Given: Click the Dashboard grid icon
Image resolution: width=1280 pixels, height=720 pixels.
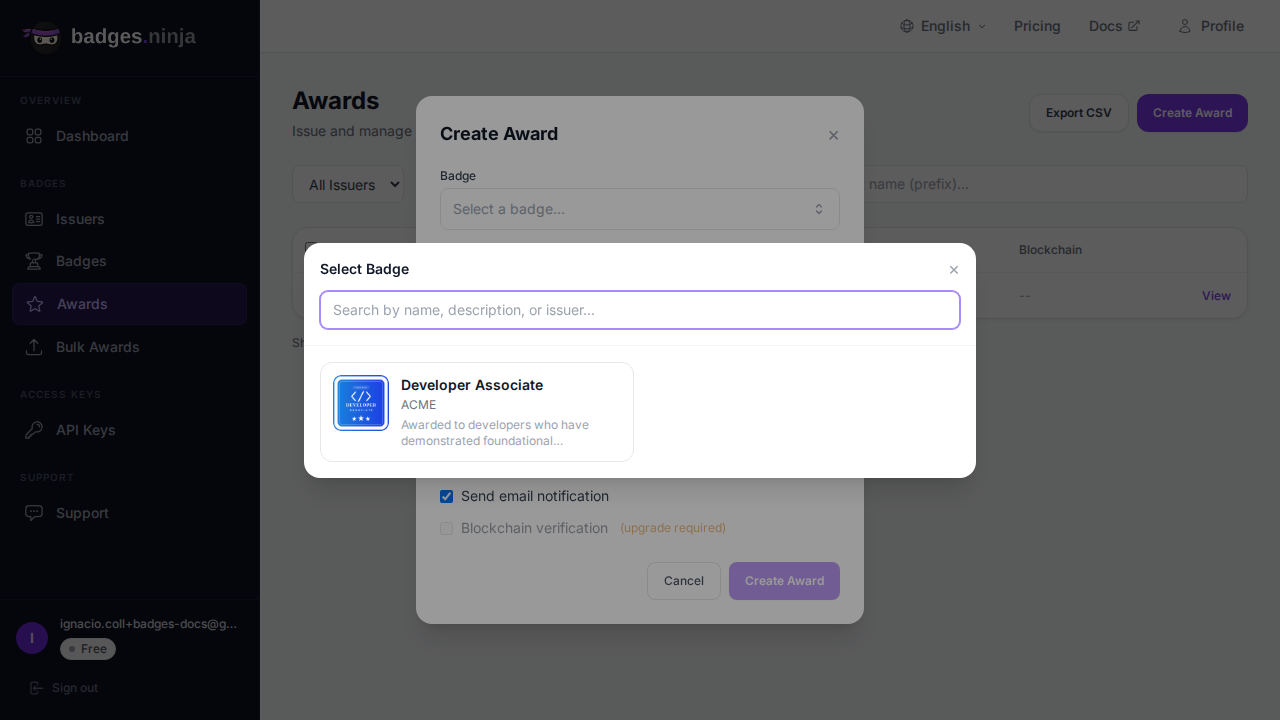Looking at the screenshot, I should click(34, 136).
